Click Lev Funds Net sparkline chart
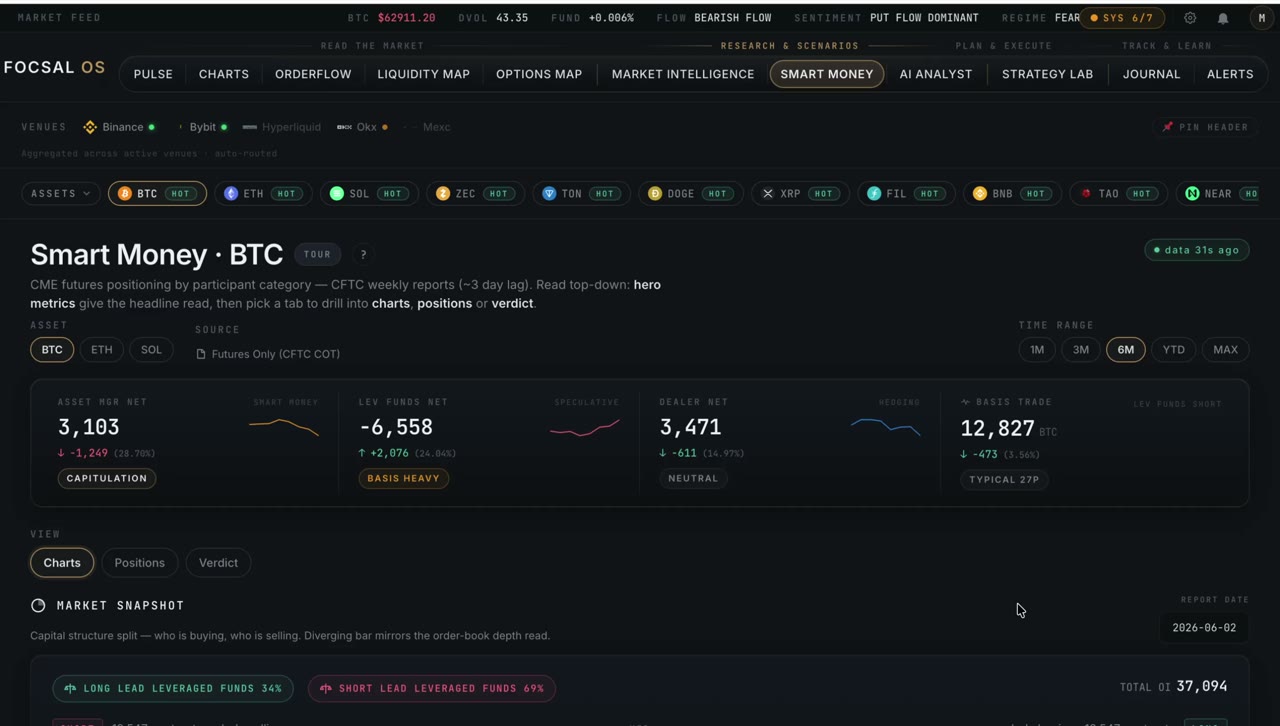 pyautogui.click(x=585, y=428)
